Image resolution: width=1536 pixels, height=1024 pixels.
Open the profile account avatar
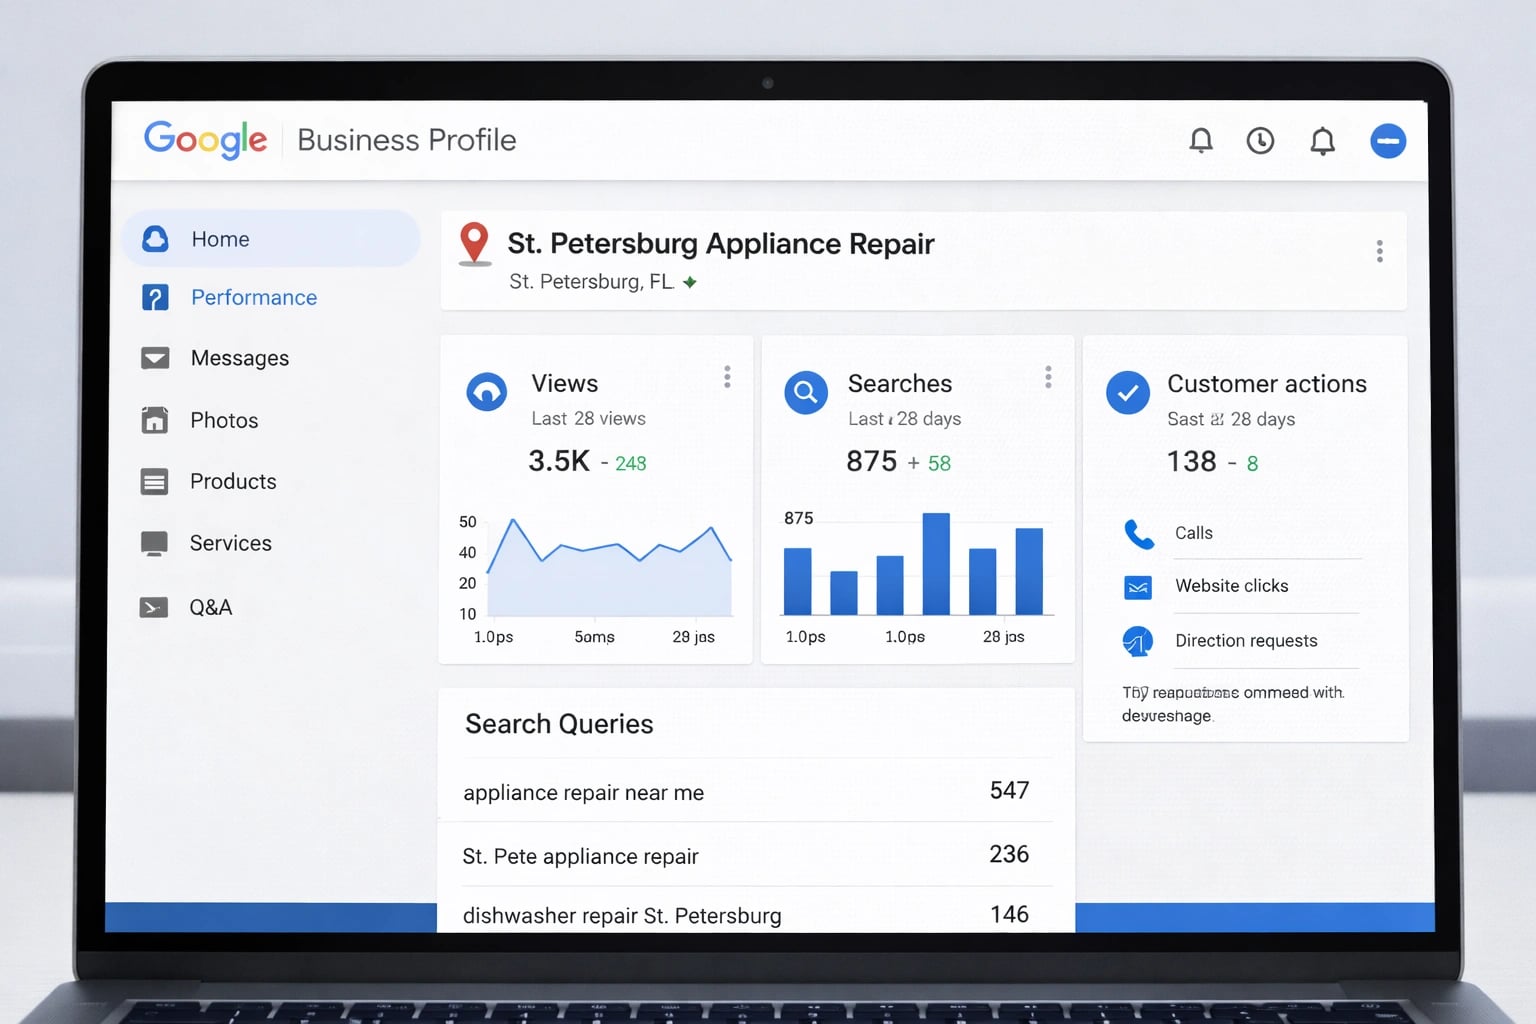1388,140
